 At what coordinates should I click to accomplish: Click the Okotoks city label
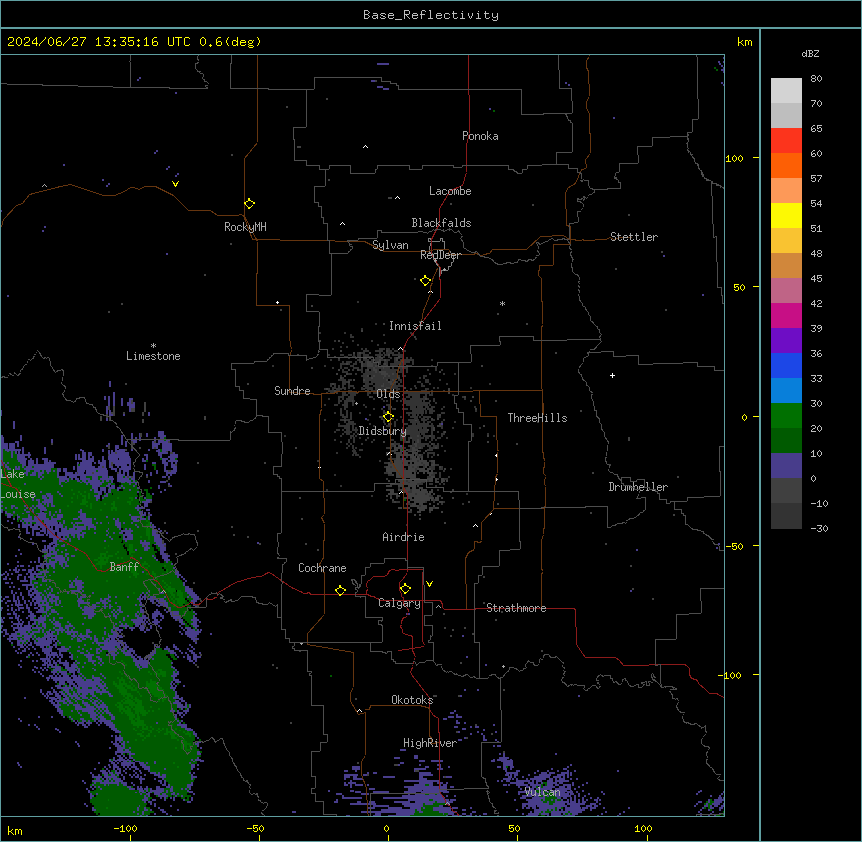pos(412,700)
